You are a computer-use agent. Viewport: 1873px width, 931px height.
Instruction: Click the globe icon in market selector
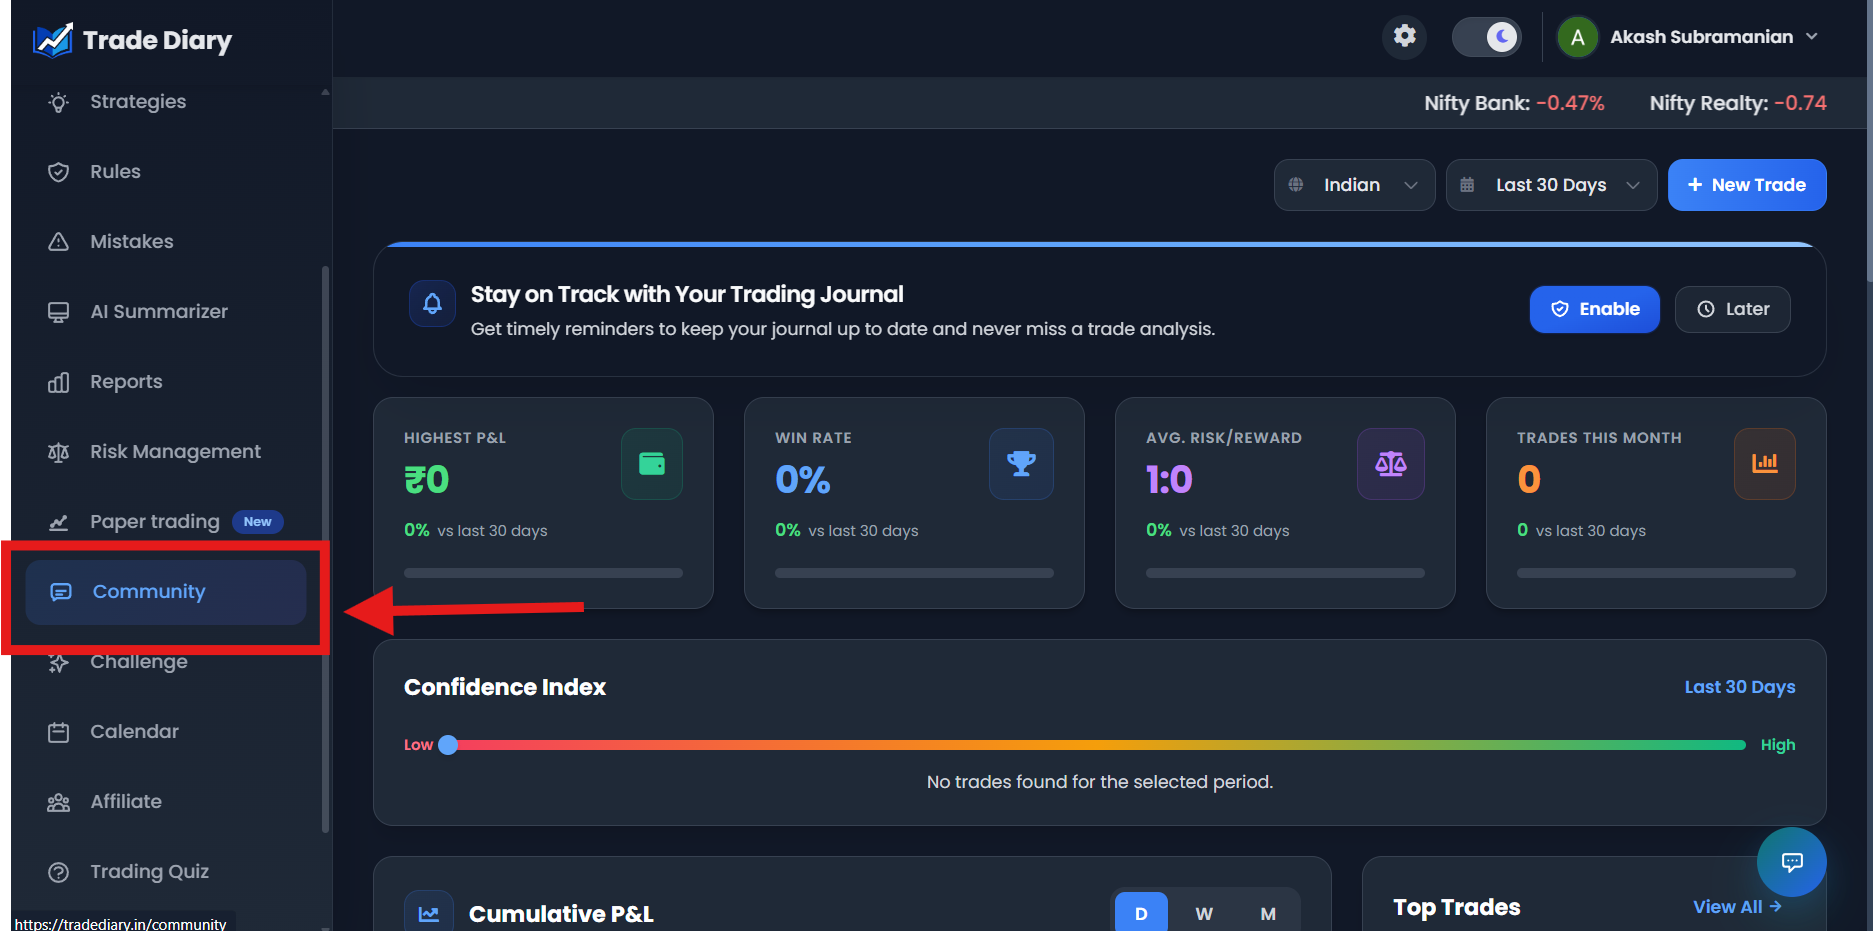1296,185
